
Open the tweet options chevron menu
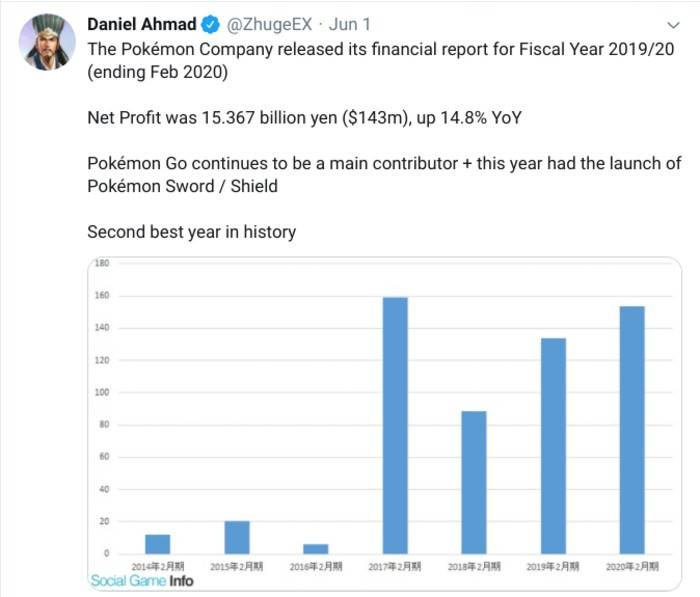(x=673, y=25)
